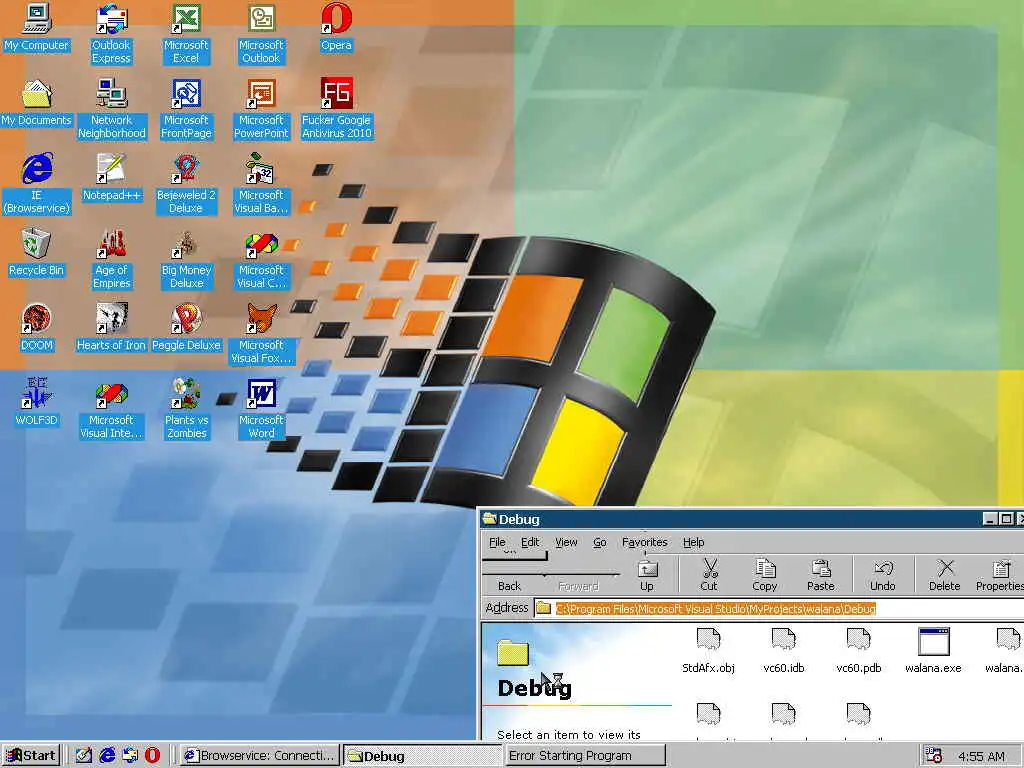Click the Debug window title bar

click(731, 519)
